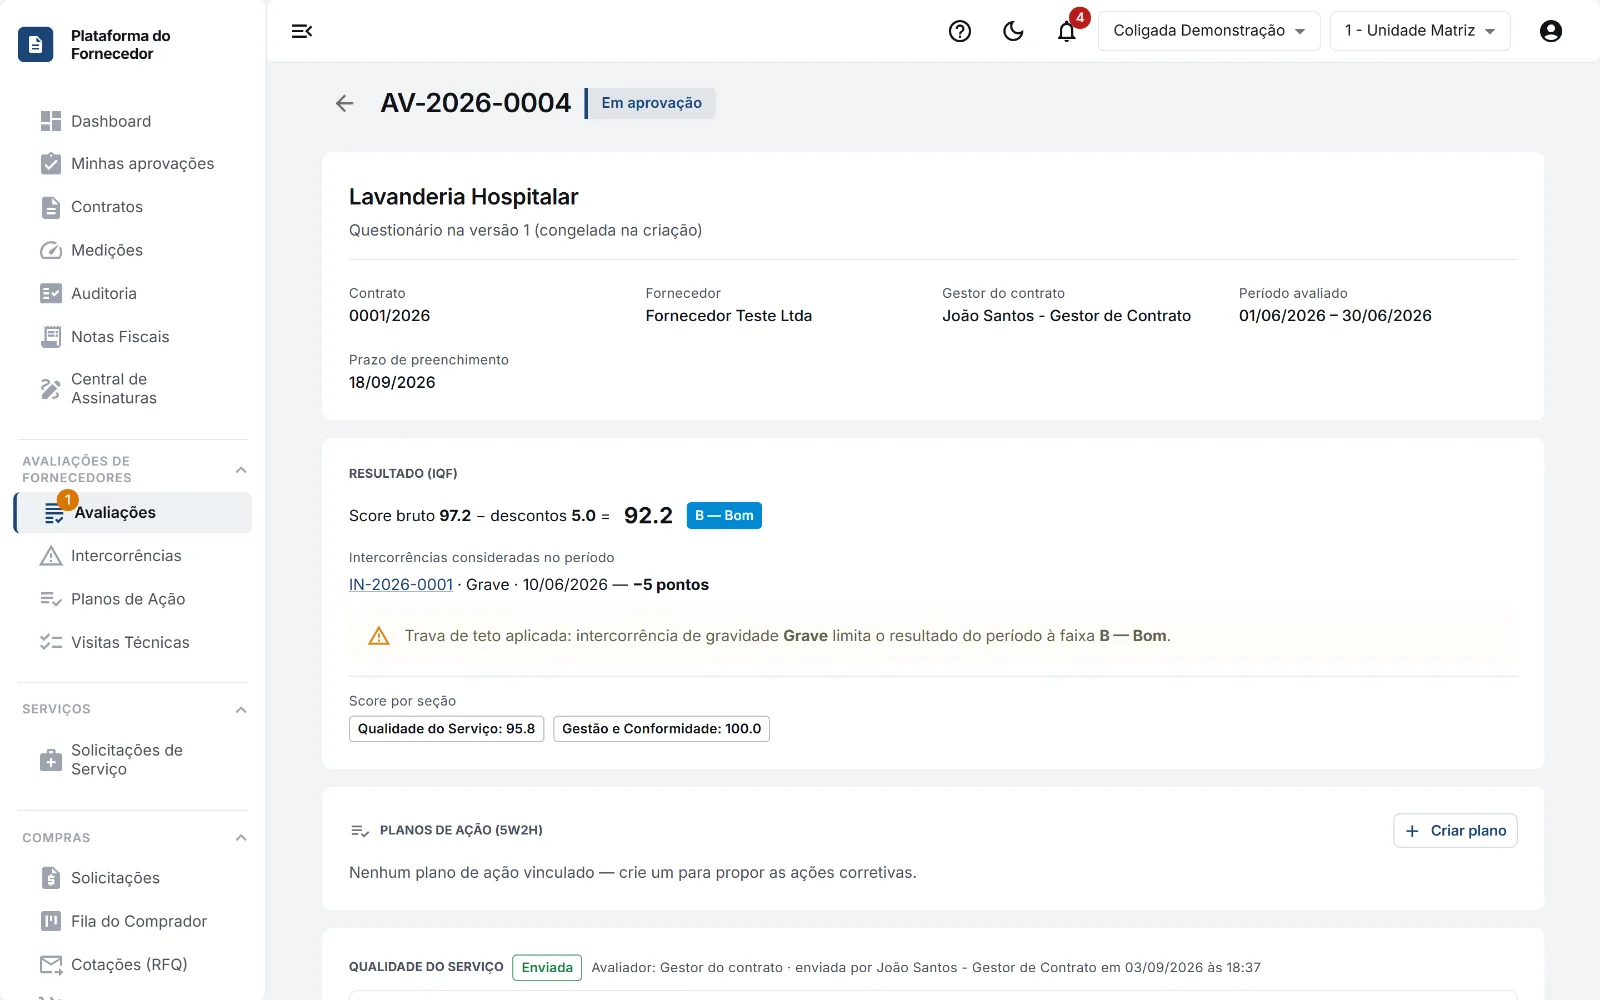Open the user profile avatar icon
This screenshot has height=1000, width=1600.
point(1551,31)
